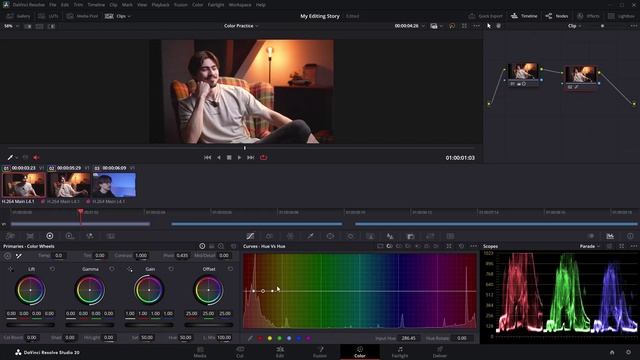Jump to last frame
This screenshot has width=640, height=360.
[251, 158]
